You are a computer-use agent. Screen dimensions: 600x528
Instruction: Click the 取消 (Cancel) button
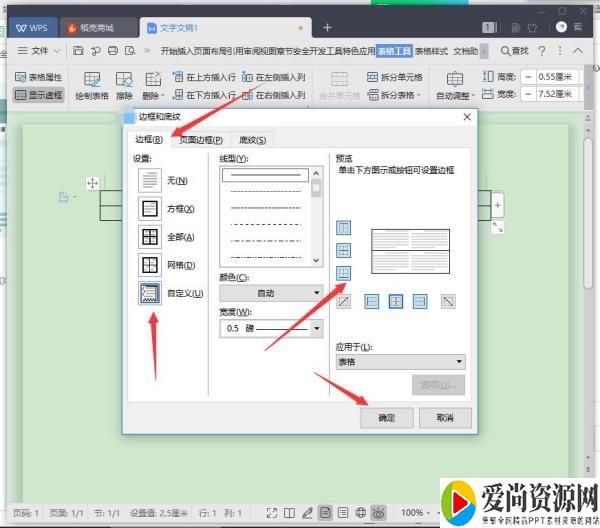click(445, 417)
